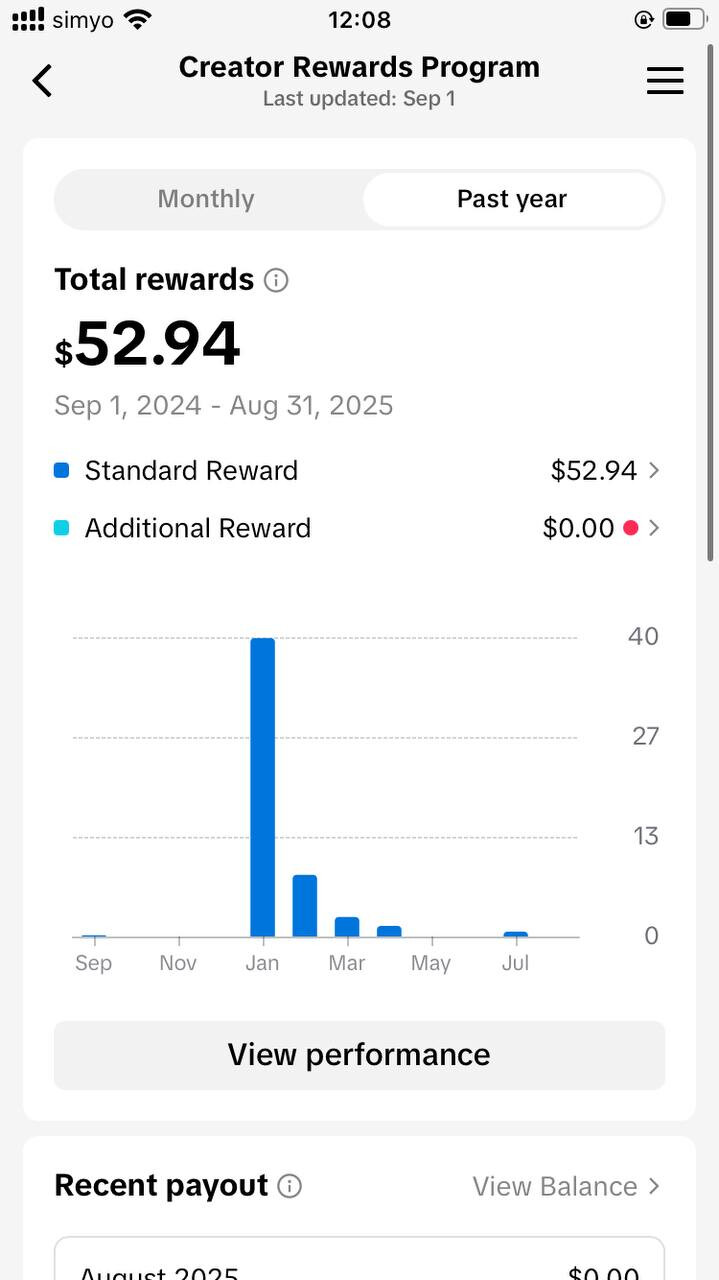Tap the Recent payout info icon
This screenshot has width=719, height=1280.
290,1186
